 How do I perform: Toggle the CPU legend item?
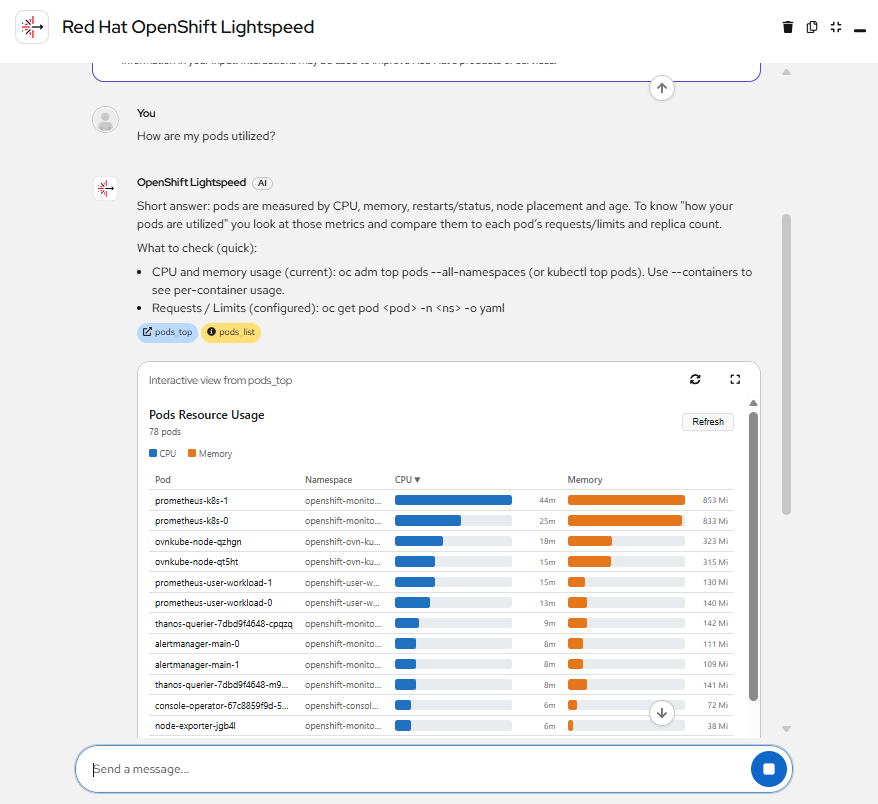(x=162, y=454)
